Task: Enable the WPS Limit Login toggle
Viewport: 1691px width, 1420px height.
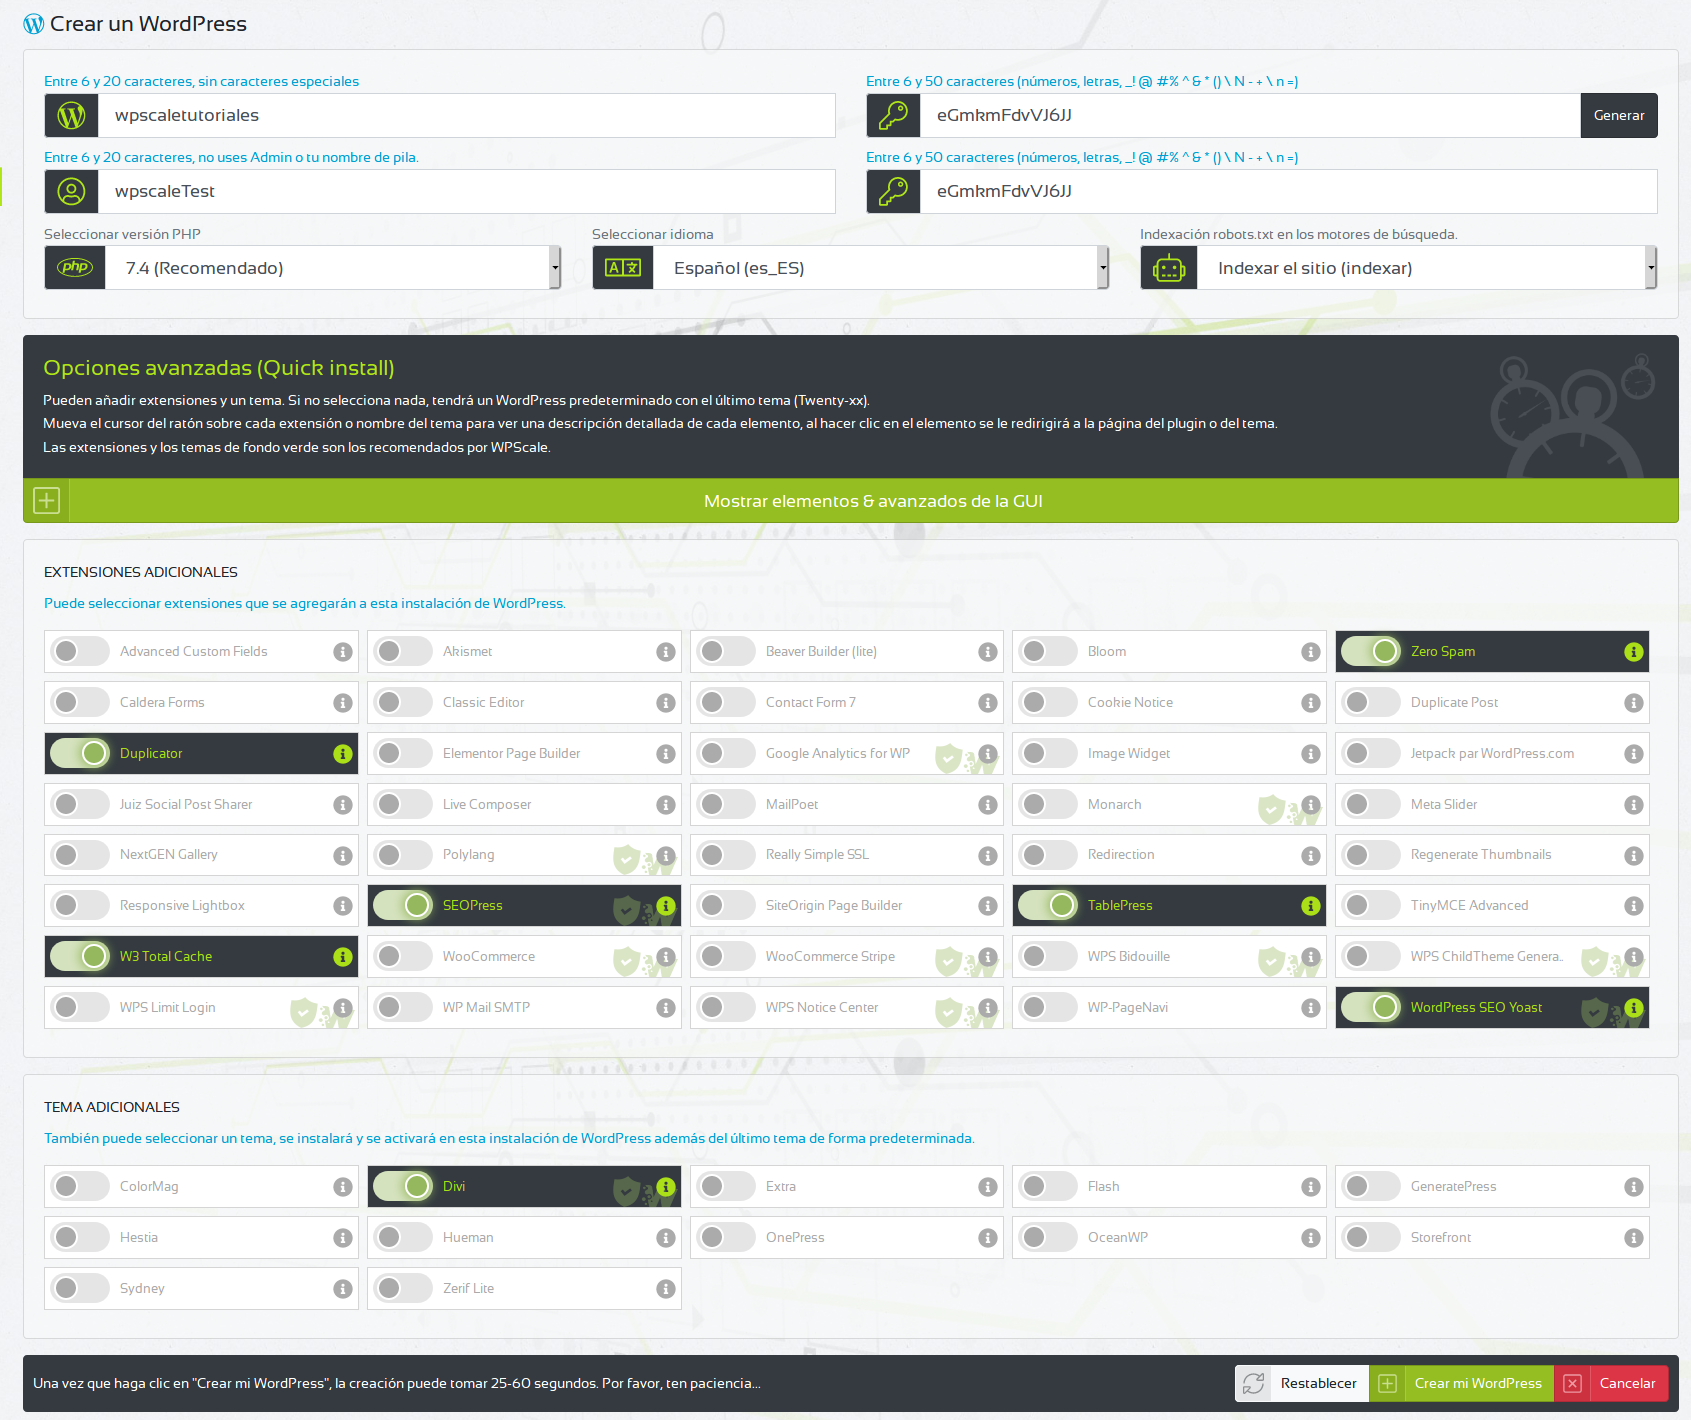Action: coord(80,1008)
